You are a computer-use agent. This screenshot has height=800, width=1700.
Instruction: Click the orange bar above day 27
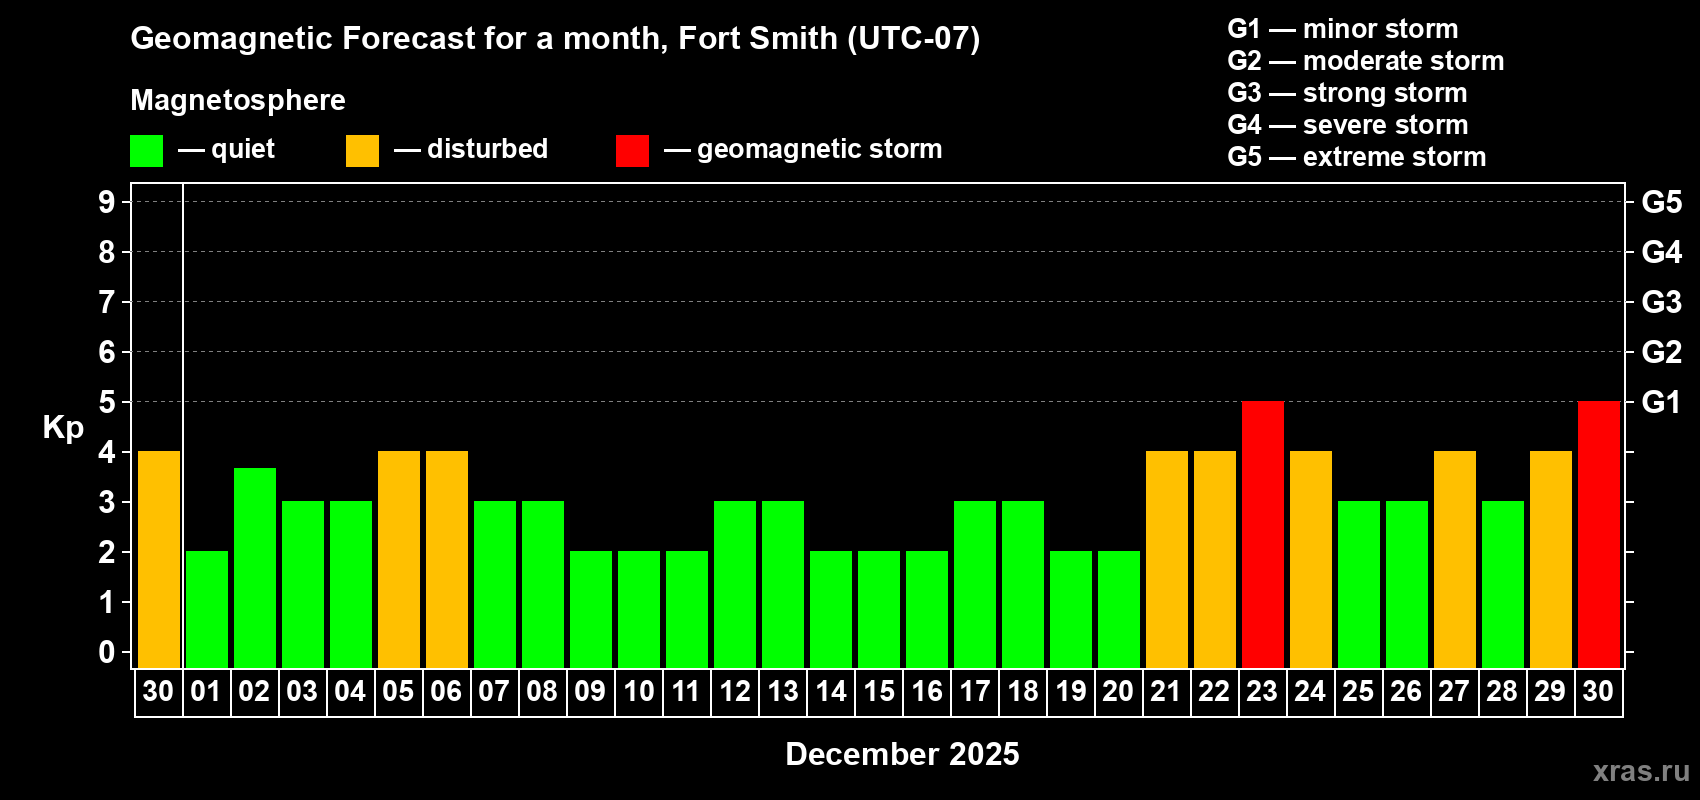coord(1454,559)
